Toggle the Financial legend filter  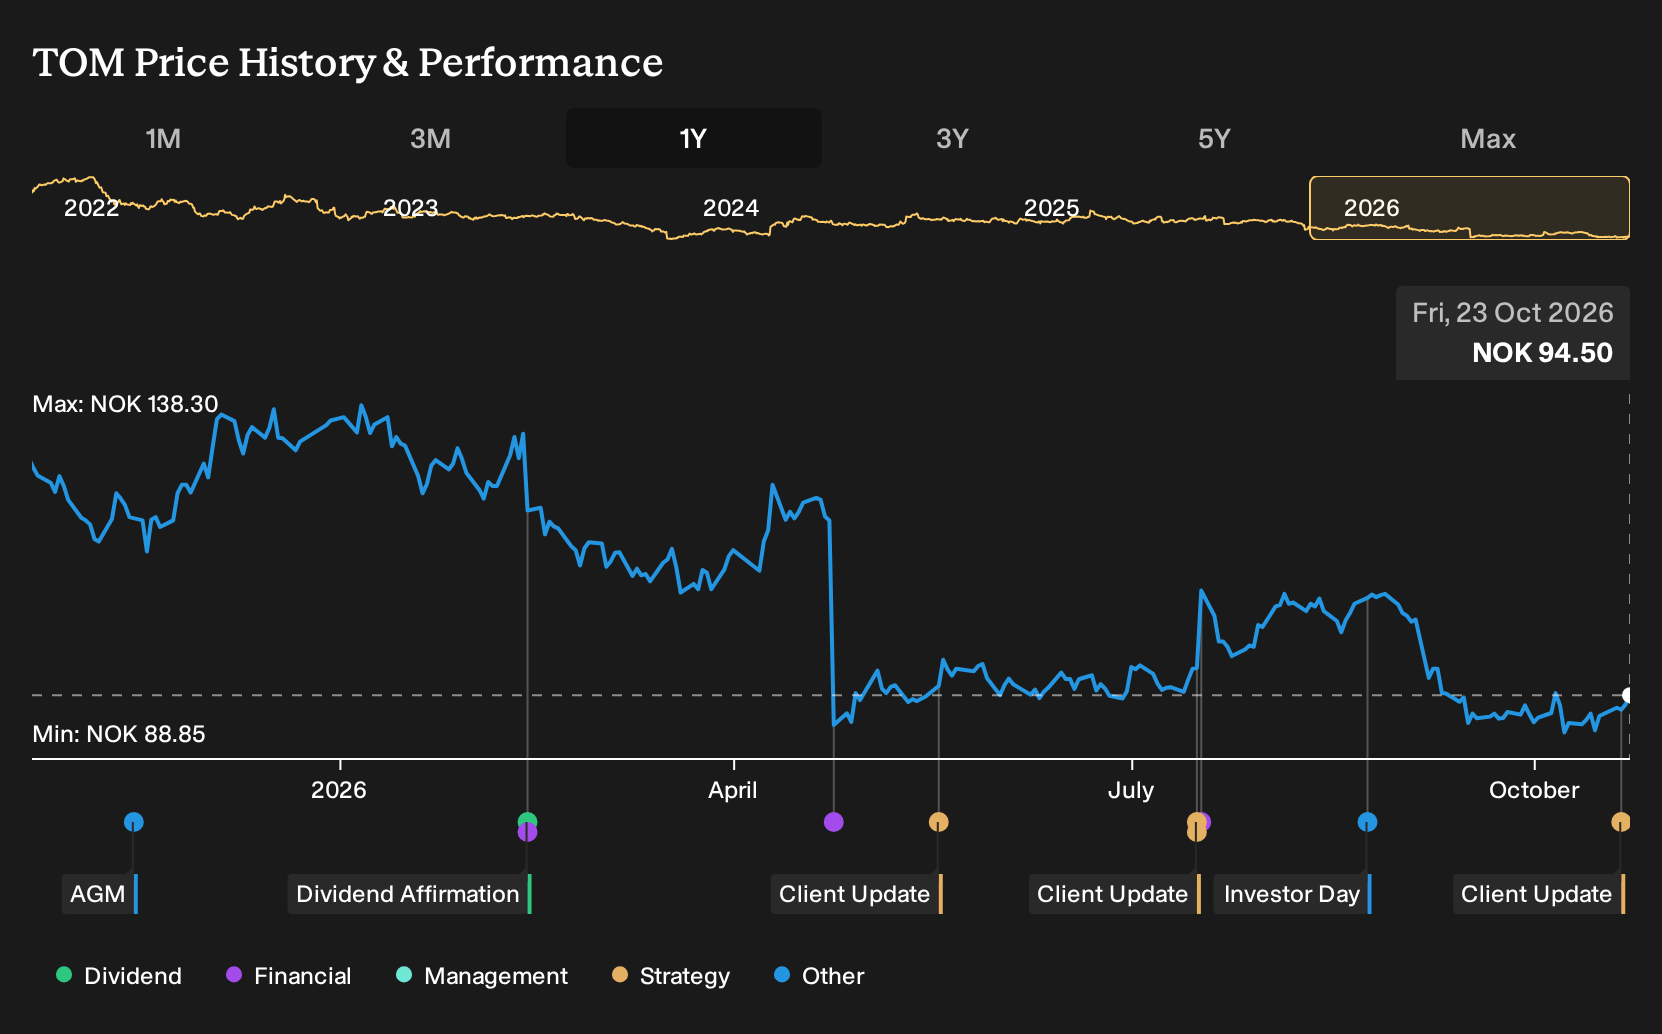(x=288, y=976)
